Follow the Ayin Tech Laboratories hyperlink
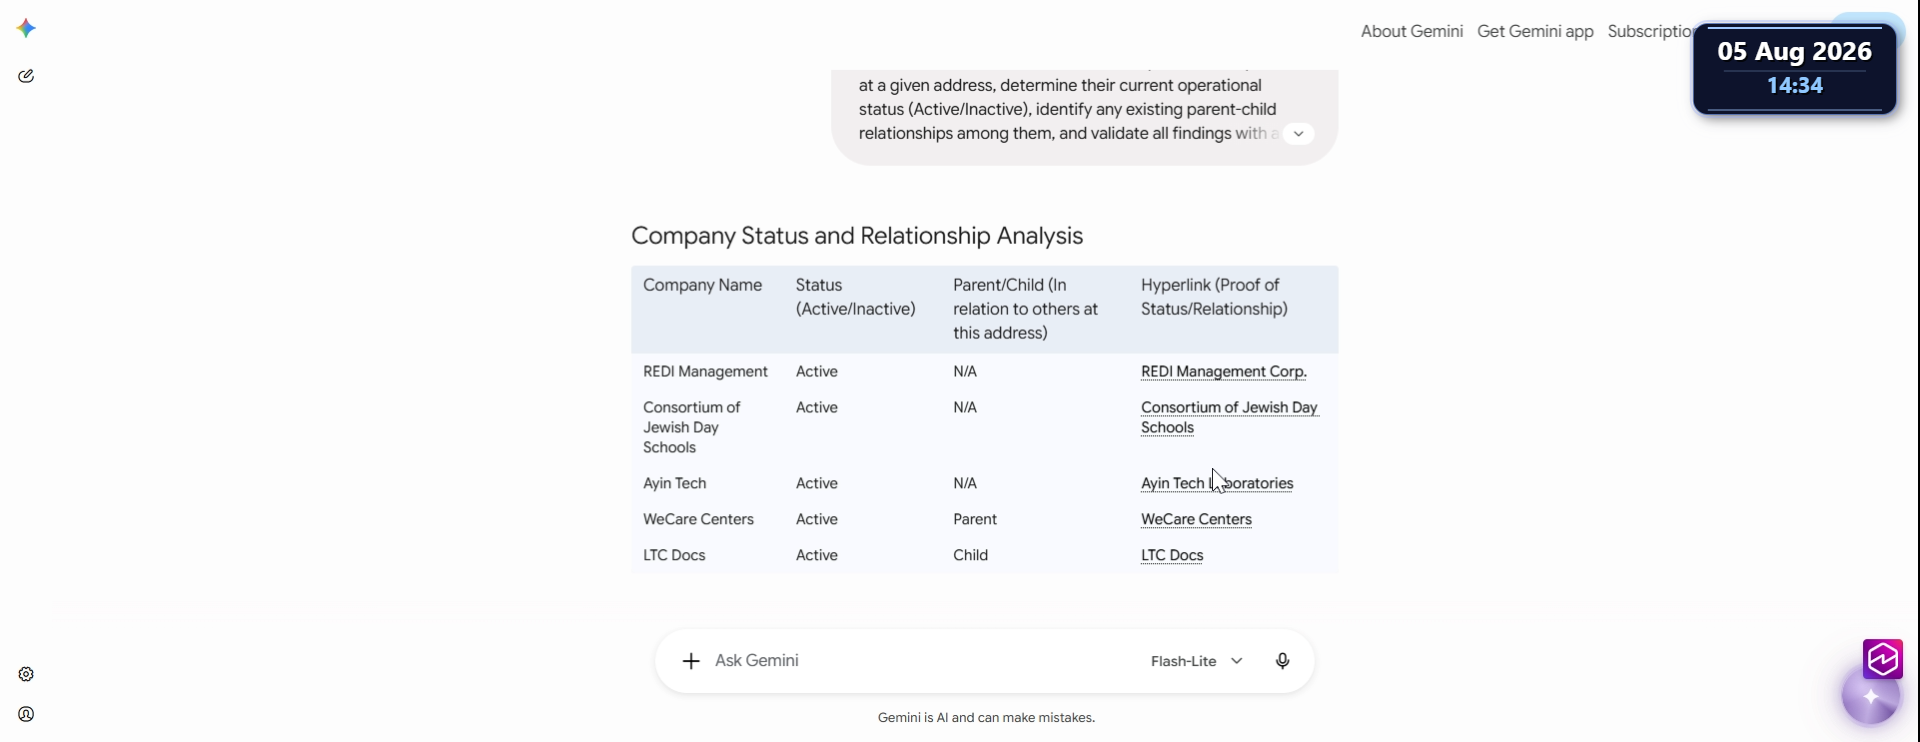The image size is (1920, 742). pos(1217,483)
